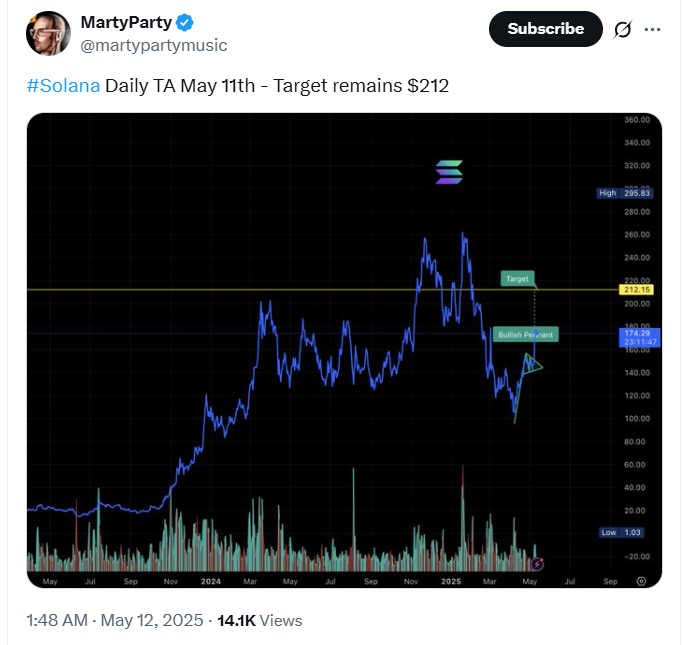This screenshot has height=645, width=682.
Task: Click the Solana logo on chart
Action: (449, 172)
